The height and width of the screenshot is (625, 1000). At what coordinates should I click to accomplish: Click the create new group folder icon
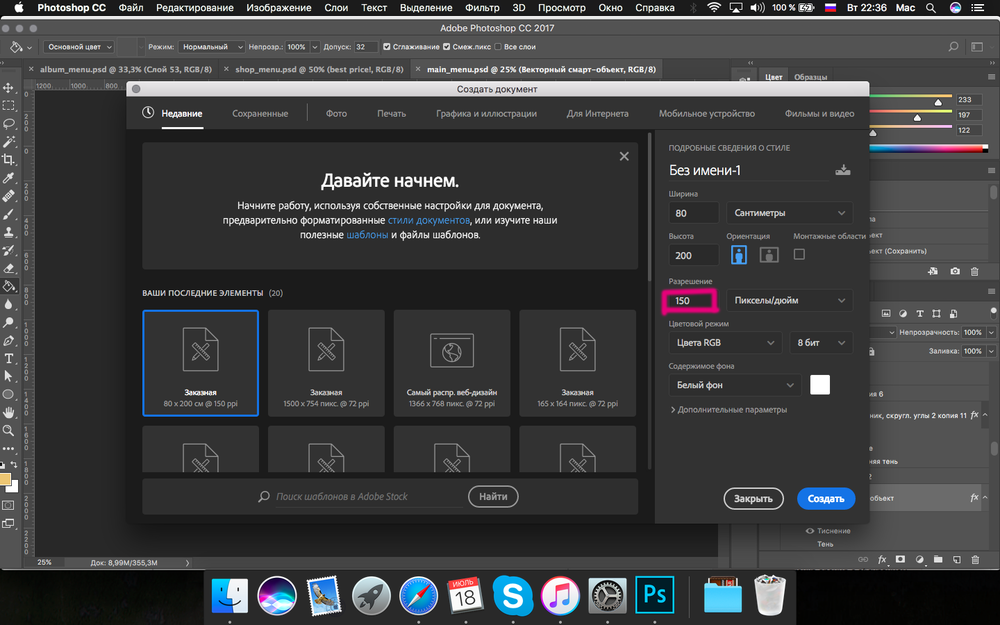(x=938, y=559)
